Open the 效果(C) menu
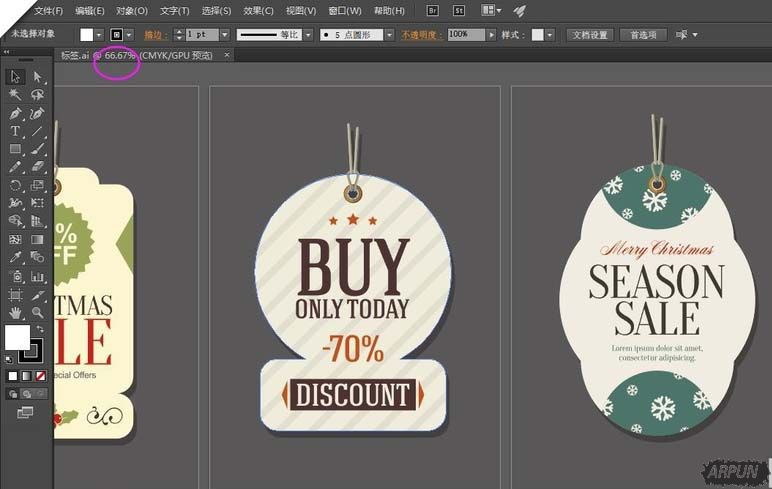Image resolution: width=772 pixels, height=489 pixels. click(259, 11)
